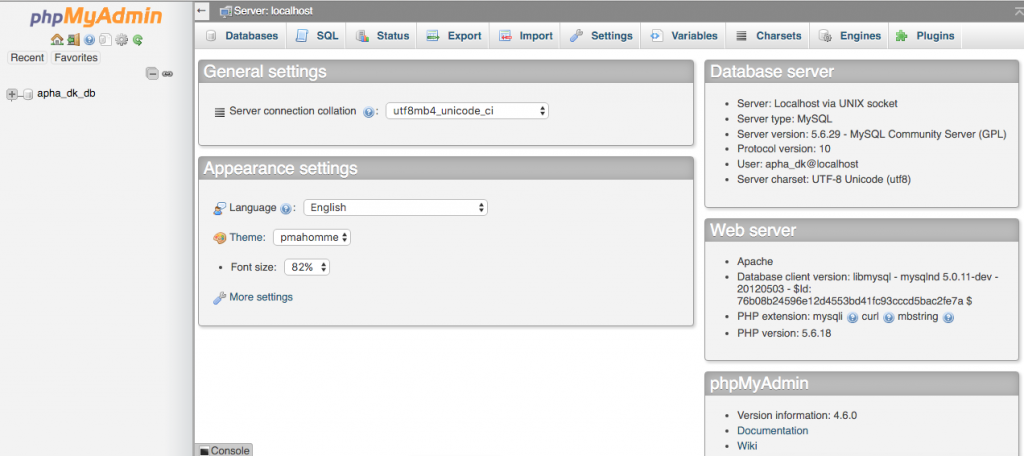The image size is (1024, 456).
Task: Click the database cylinder icon beside apha_dk_db
Action: pos(28,95)
